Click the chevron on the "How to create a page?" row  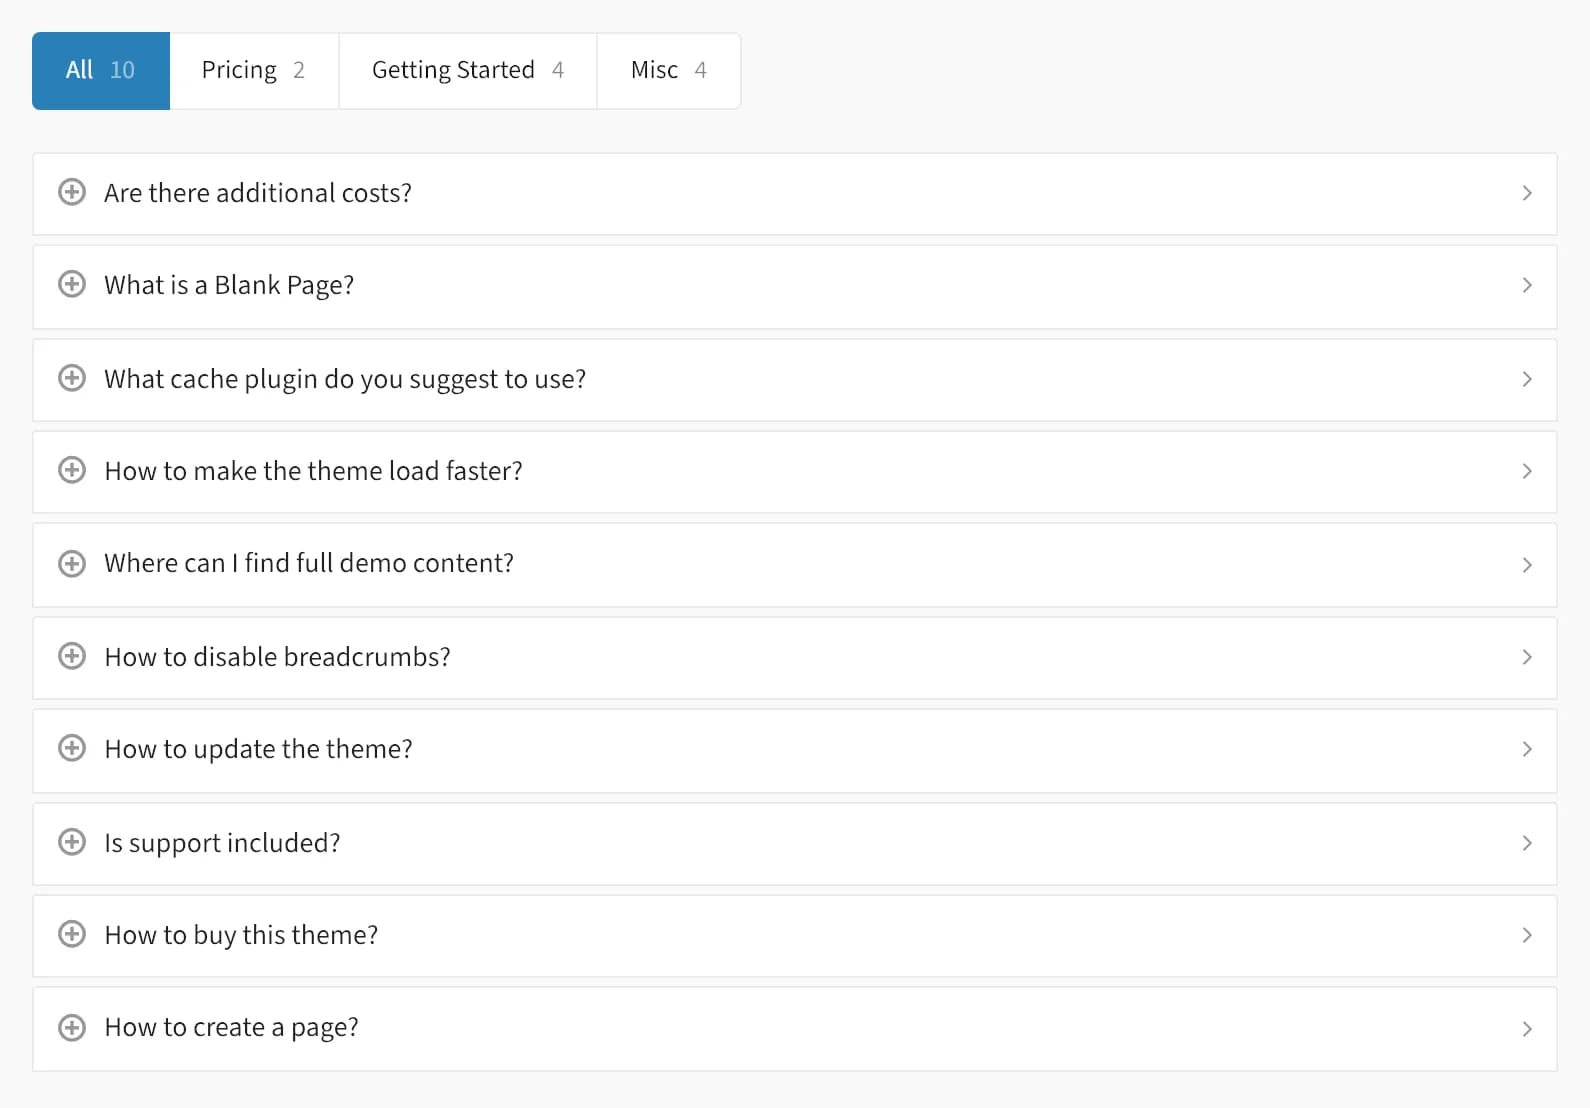[x=1527, y=1029]
